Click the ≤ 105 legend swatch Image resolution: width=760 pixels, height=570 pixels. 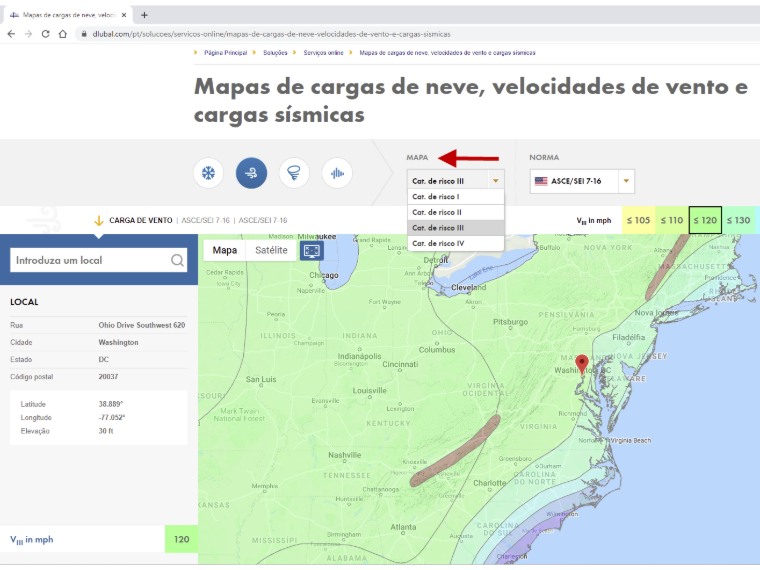[638, 220]
